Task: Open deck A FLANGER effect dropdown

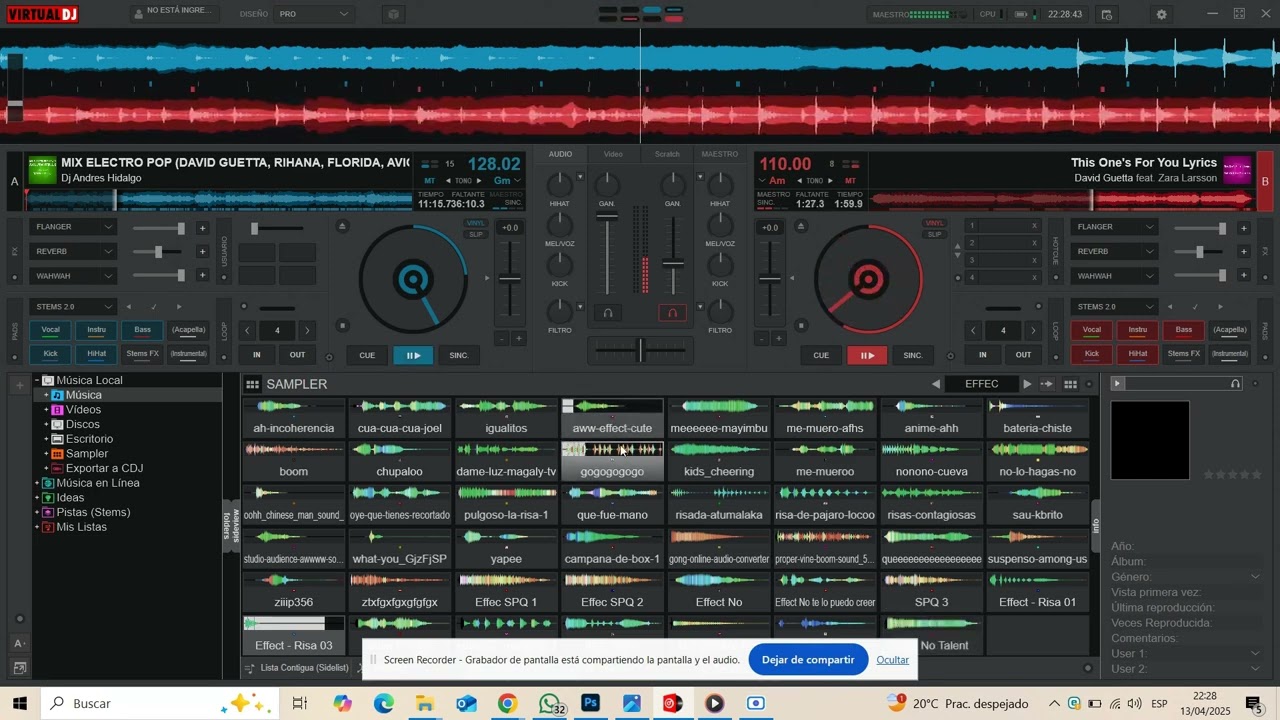Action: point(74,227)
